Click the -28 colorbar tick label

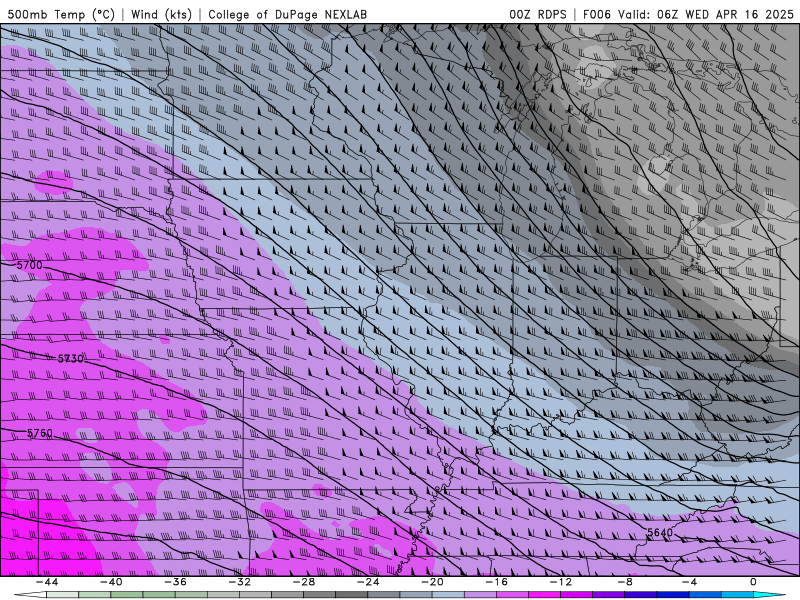click(x=304, y=582)
